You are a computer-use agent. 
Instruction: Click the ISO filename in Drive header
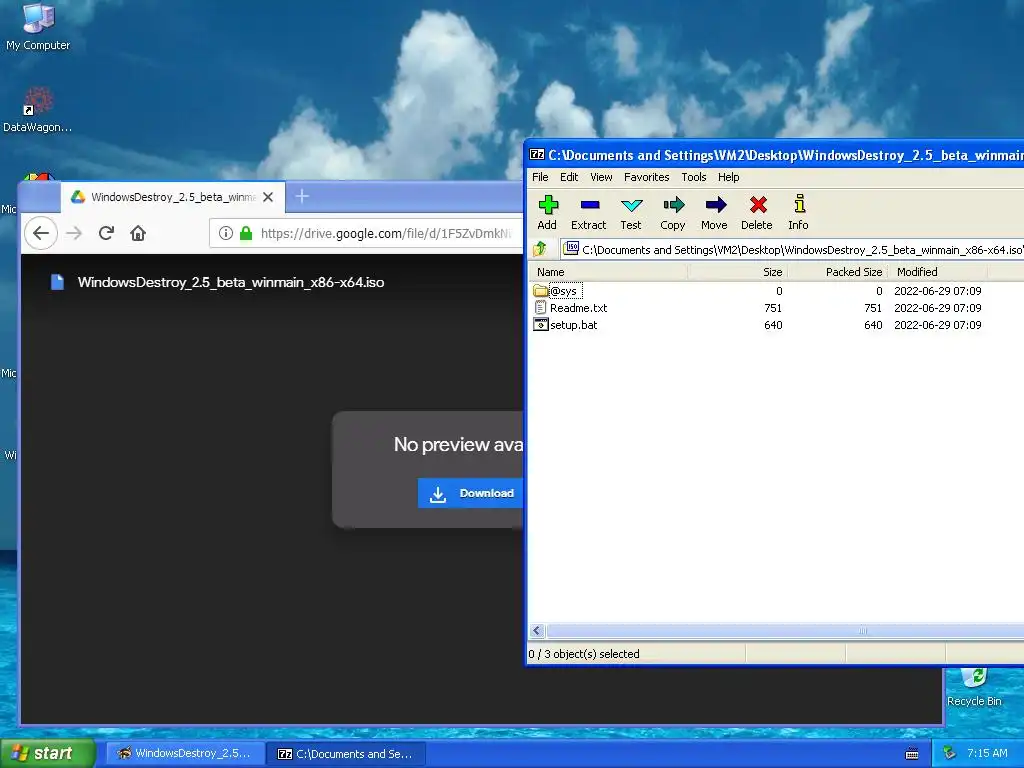tap(231, 282)
